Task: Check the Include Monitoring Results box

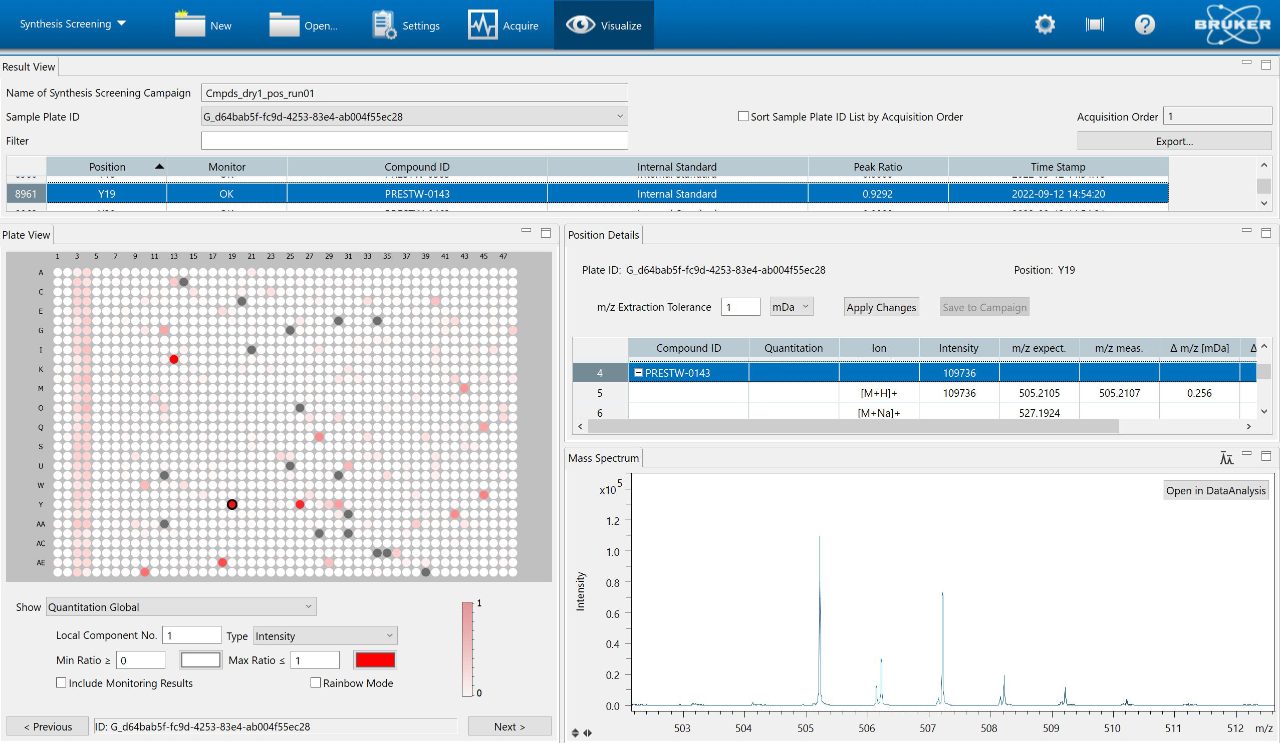Action: (62, 682)
